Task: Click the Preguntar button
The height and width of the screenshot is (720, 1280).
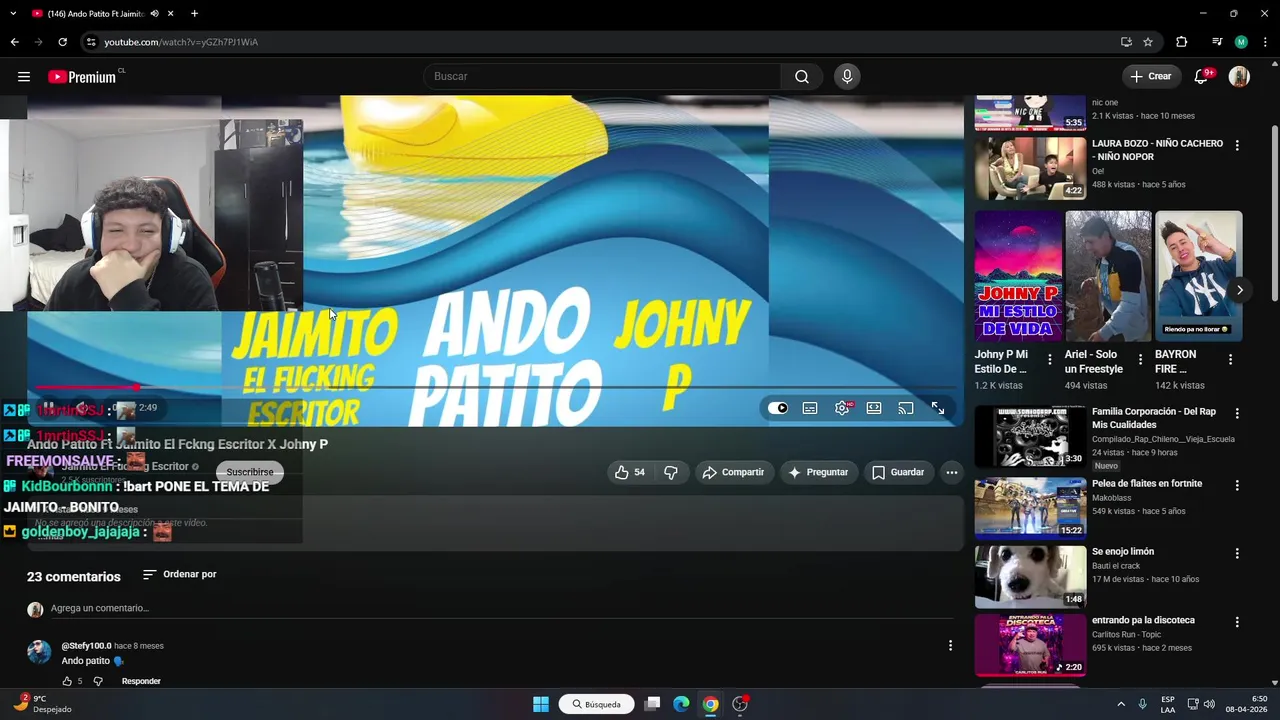Action: click(x=818, y=472)
